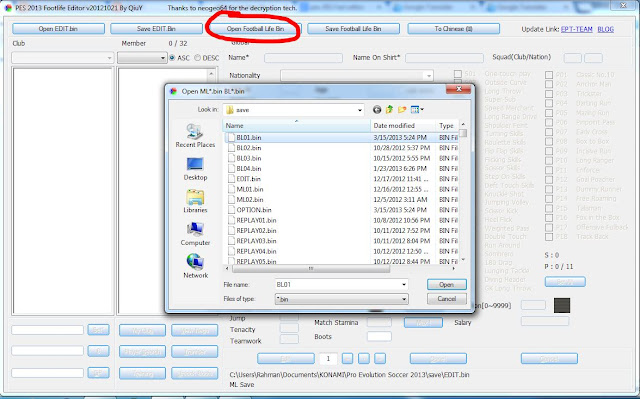Check P08 Box to Box checkbox
The image size is (640, 399).
pyautogui.click(x=549, y=142)
